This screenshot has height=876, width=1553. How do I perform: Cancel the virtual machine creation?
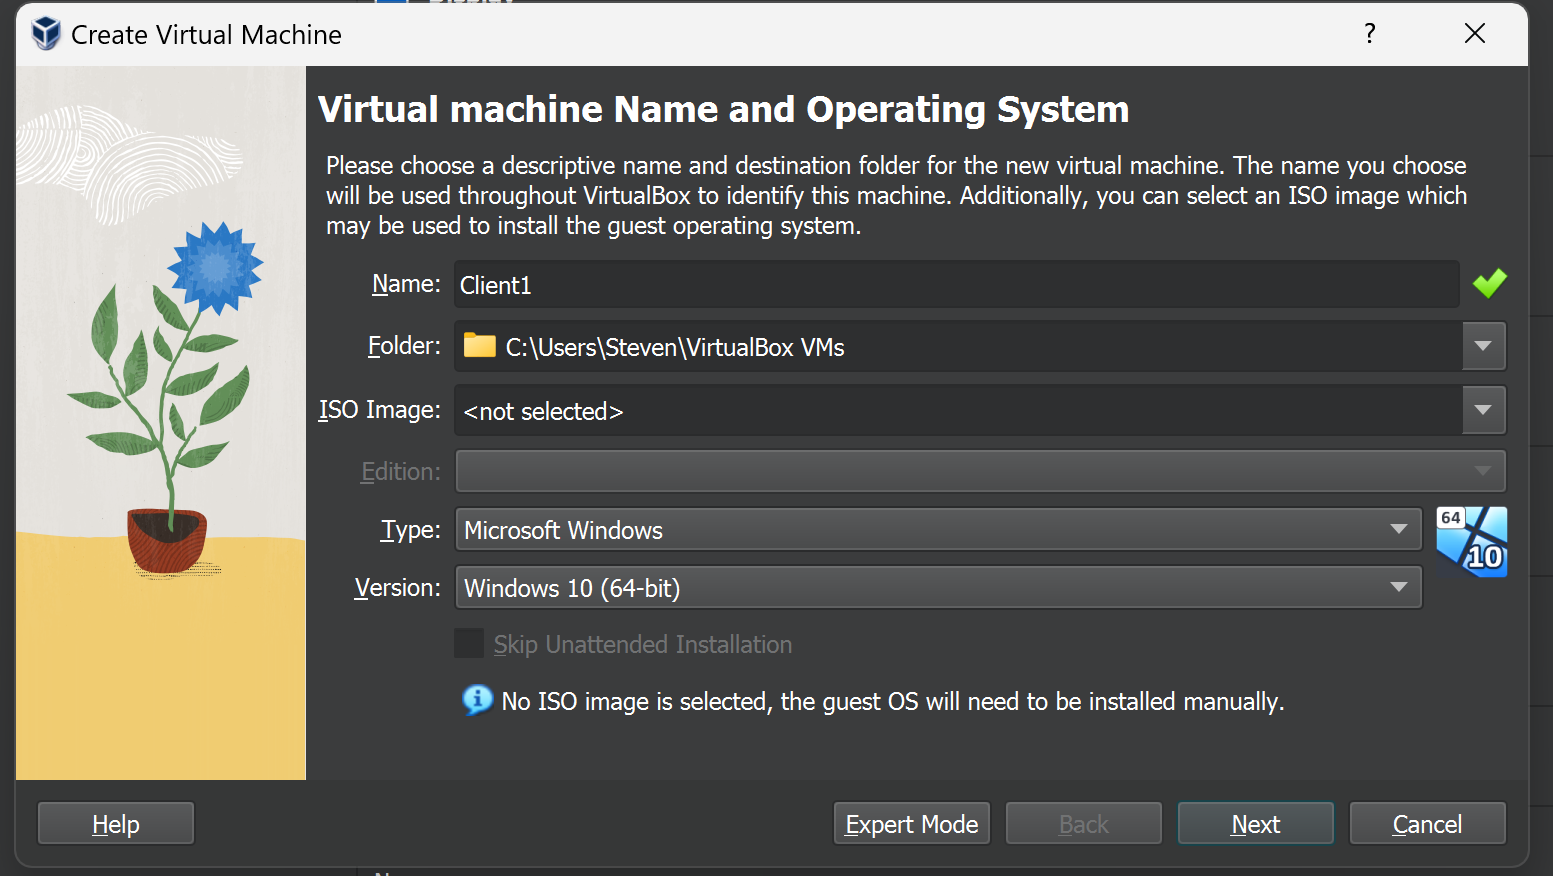pos(1427,824)
